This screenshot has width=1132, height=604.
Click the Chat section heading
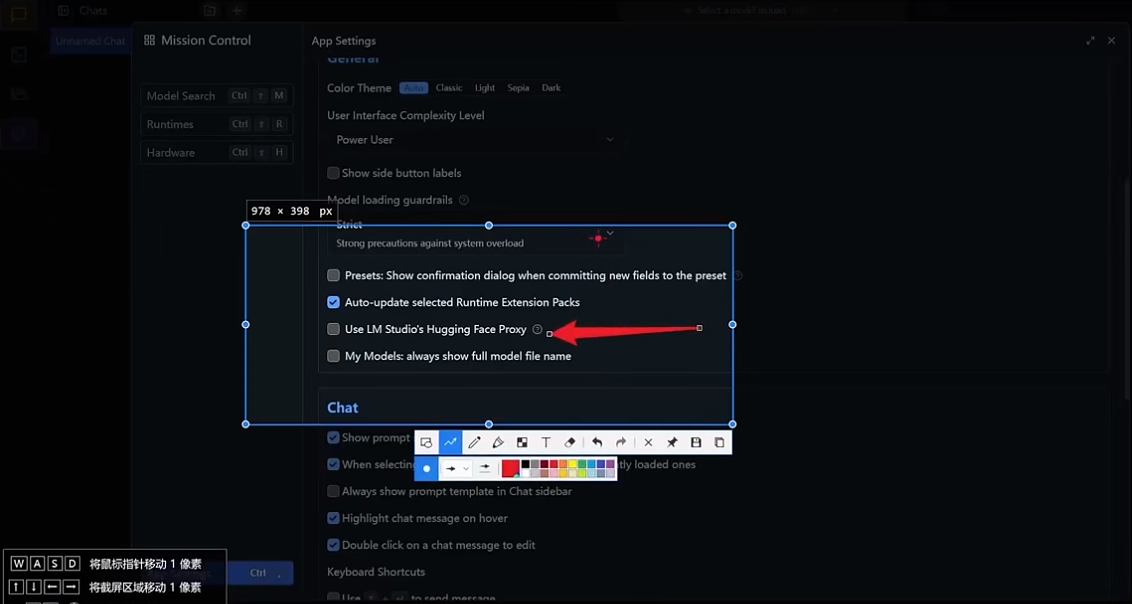click(x=343, y=408)
